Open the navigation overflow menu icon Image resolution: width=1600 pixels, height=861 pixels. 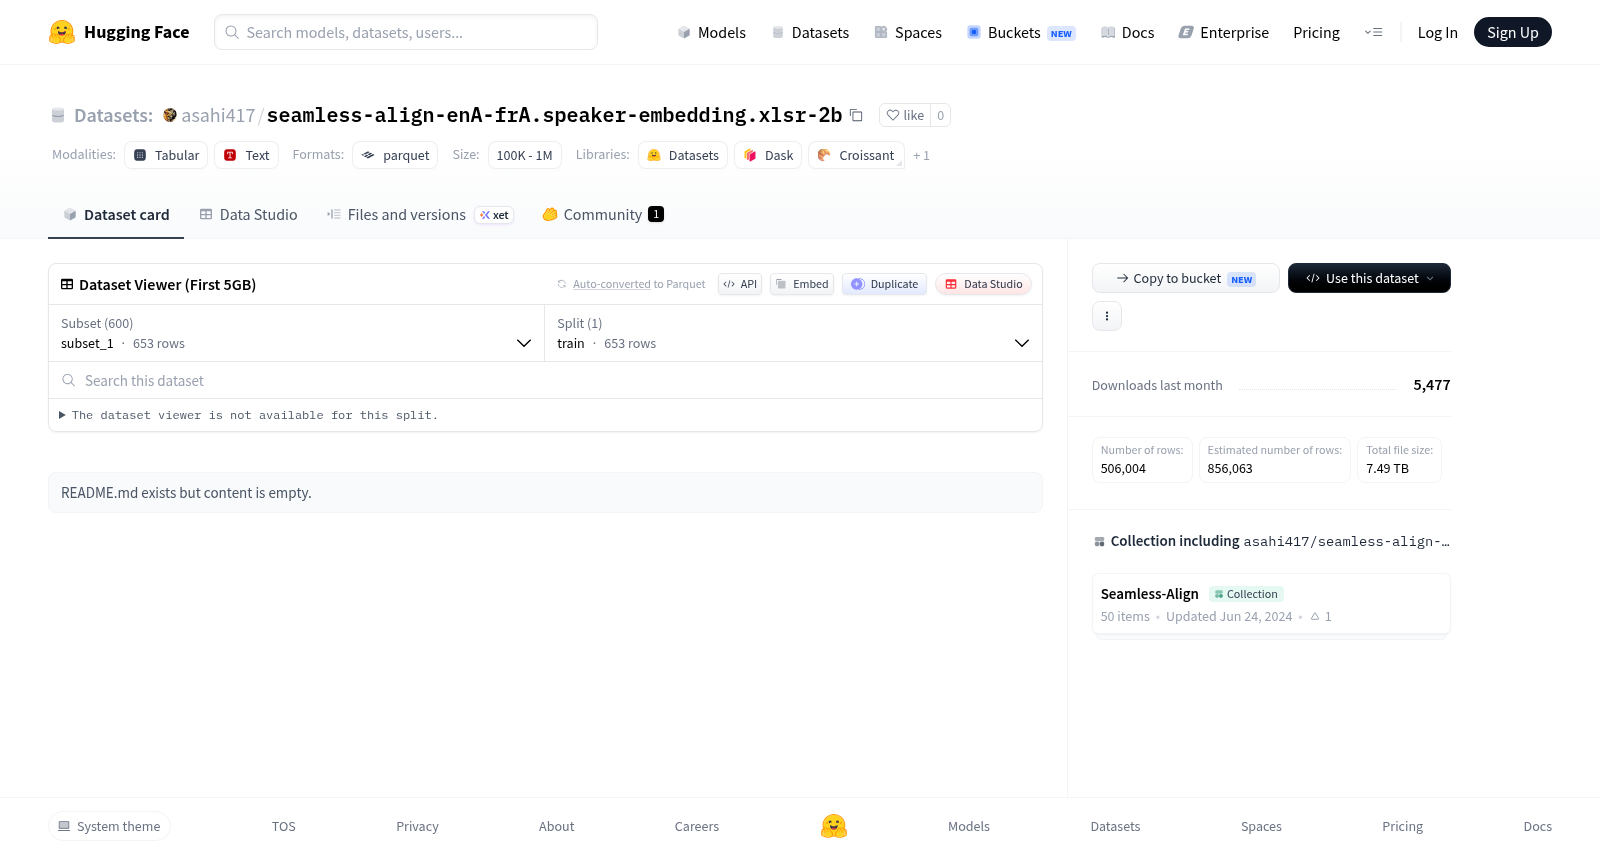(x=1373, y=32)
